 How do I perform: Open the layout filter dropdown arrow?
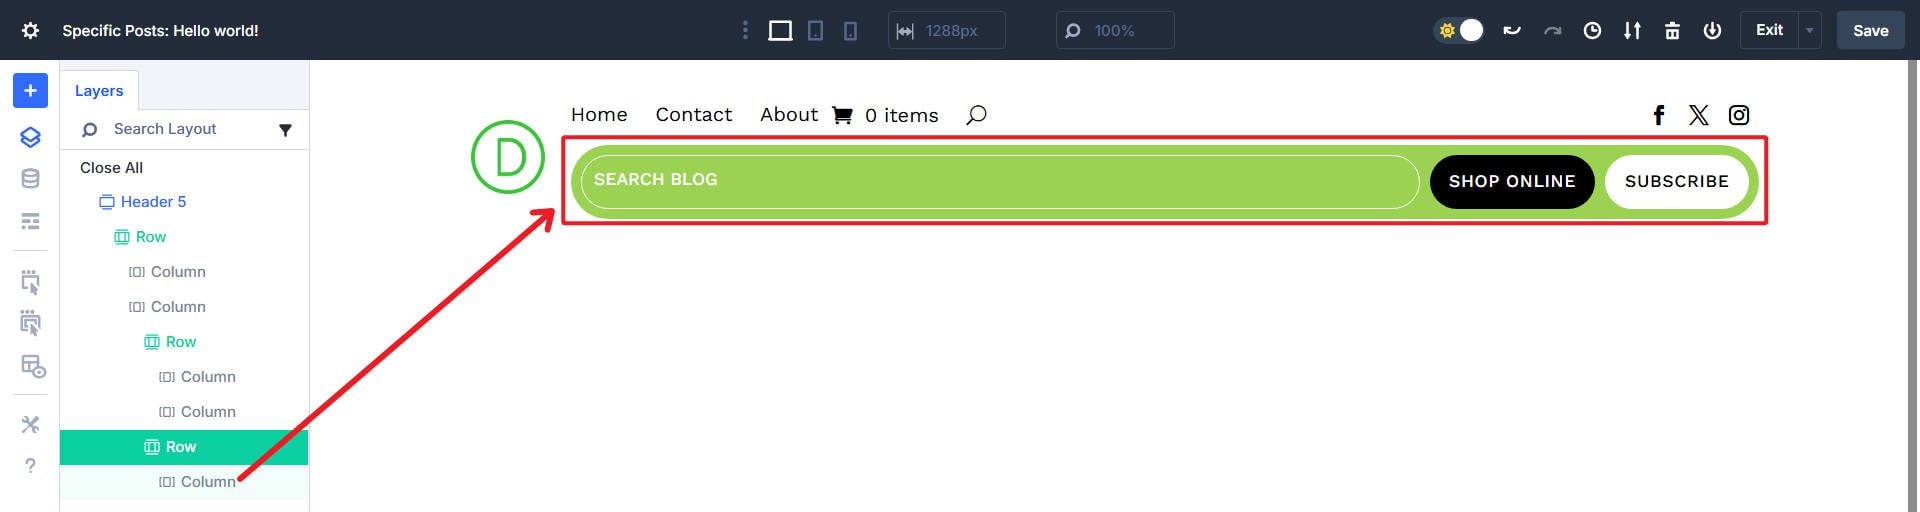[x=285, y=130]
